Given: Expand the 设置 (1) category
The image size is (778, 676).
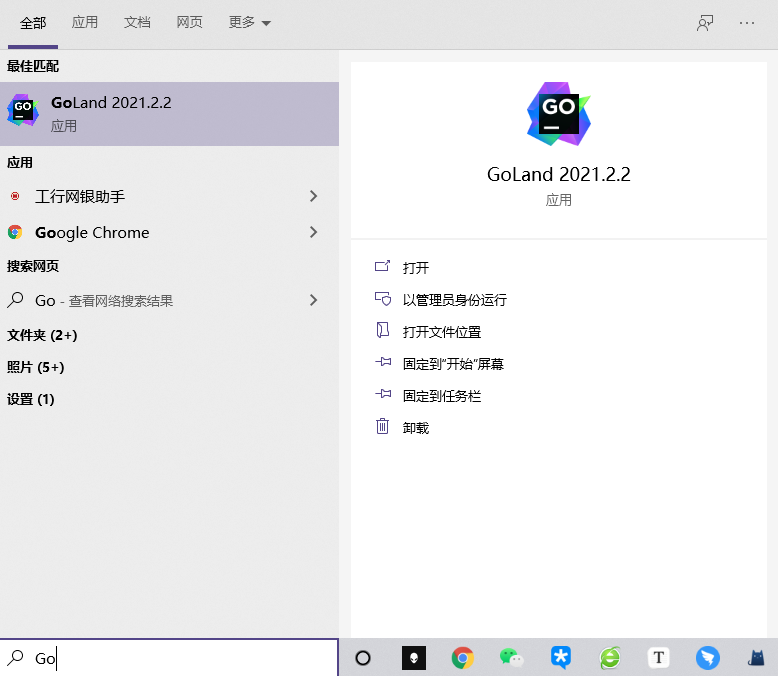Looking at the screenshot, I should [x=31, y=399].
